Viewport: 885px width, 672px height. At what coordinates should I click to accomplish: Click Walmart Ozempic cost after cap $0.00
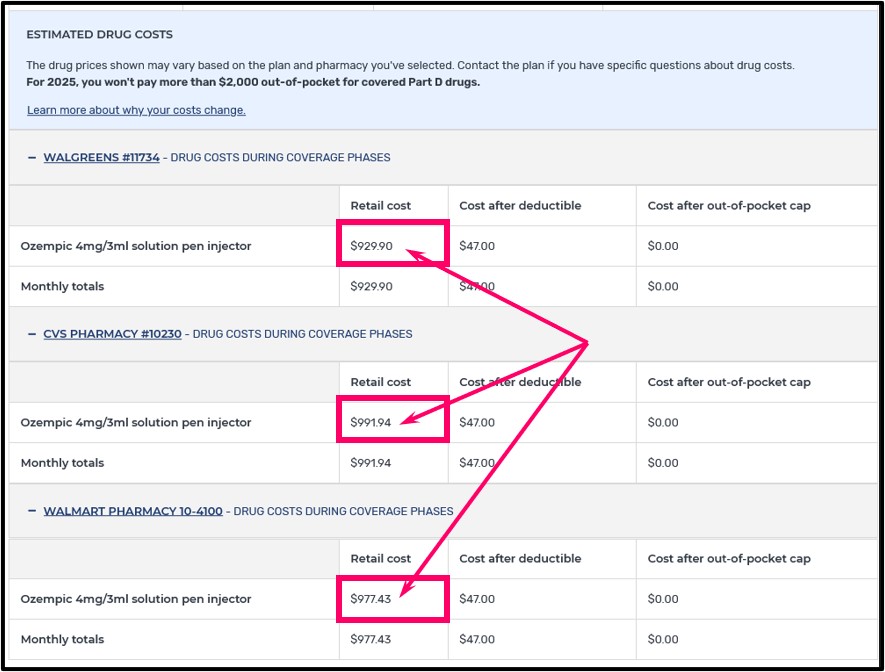coord(663,599)
